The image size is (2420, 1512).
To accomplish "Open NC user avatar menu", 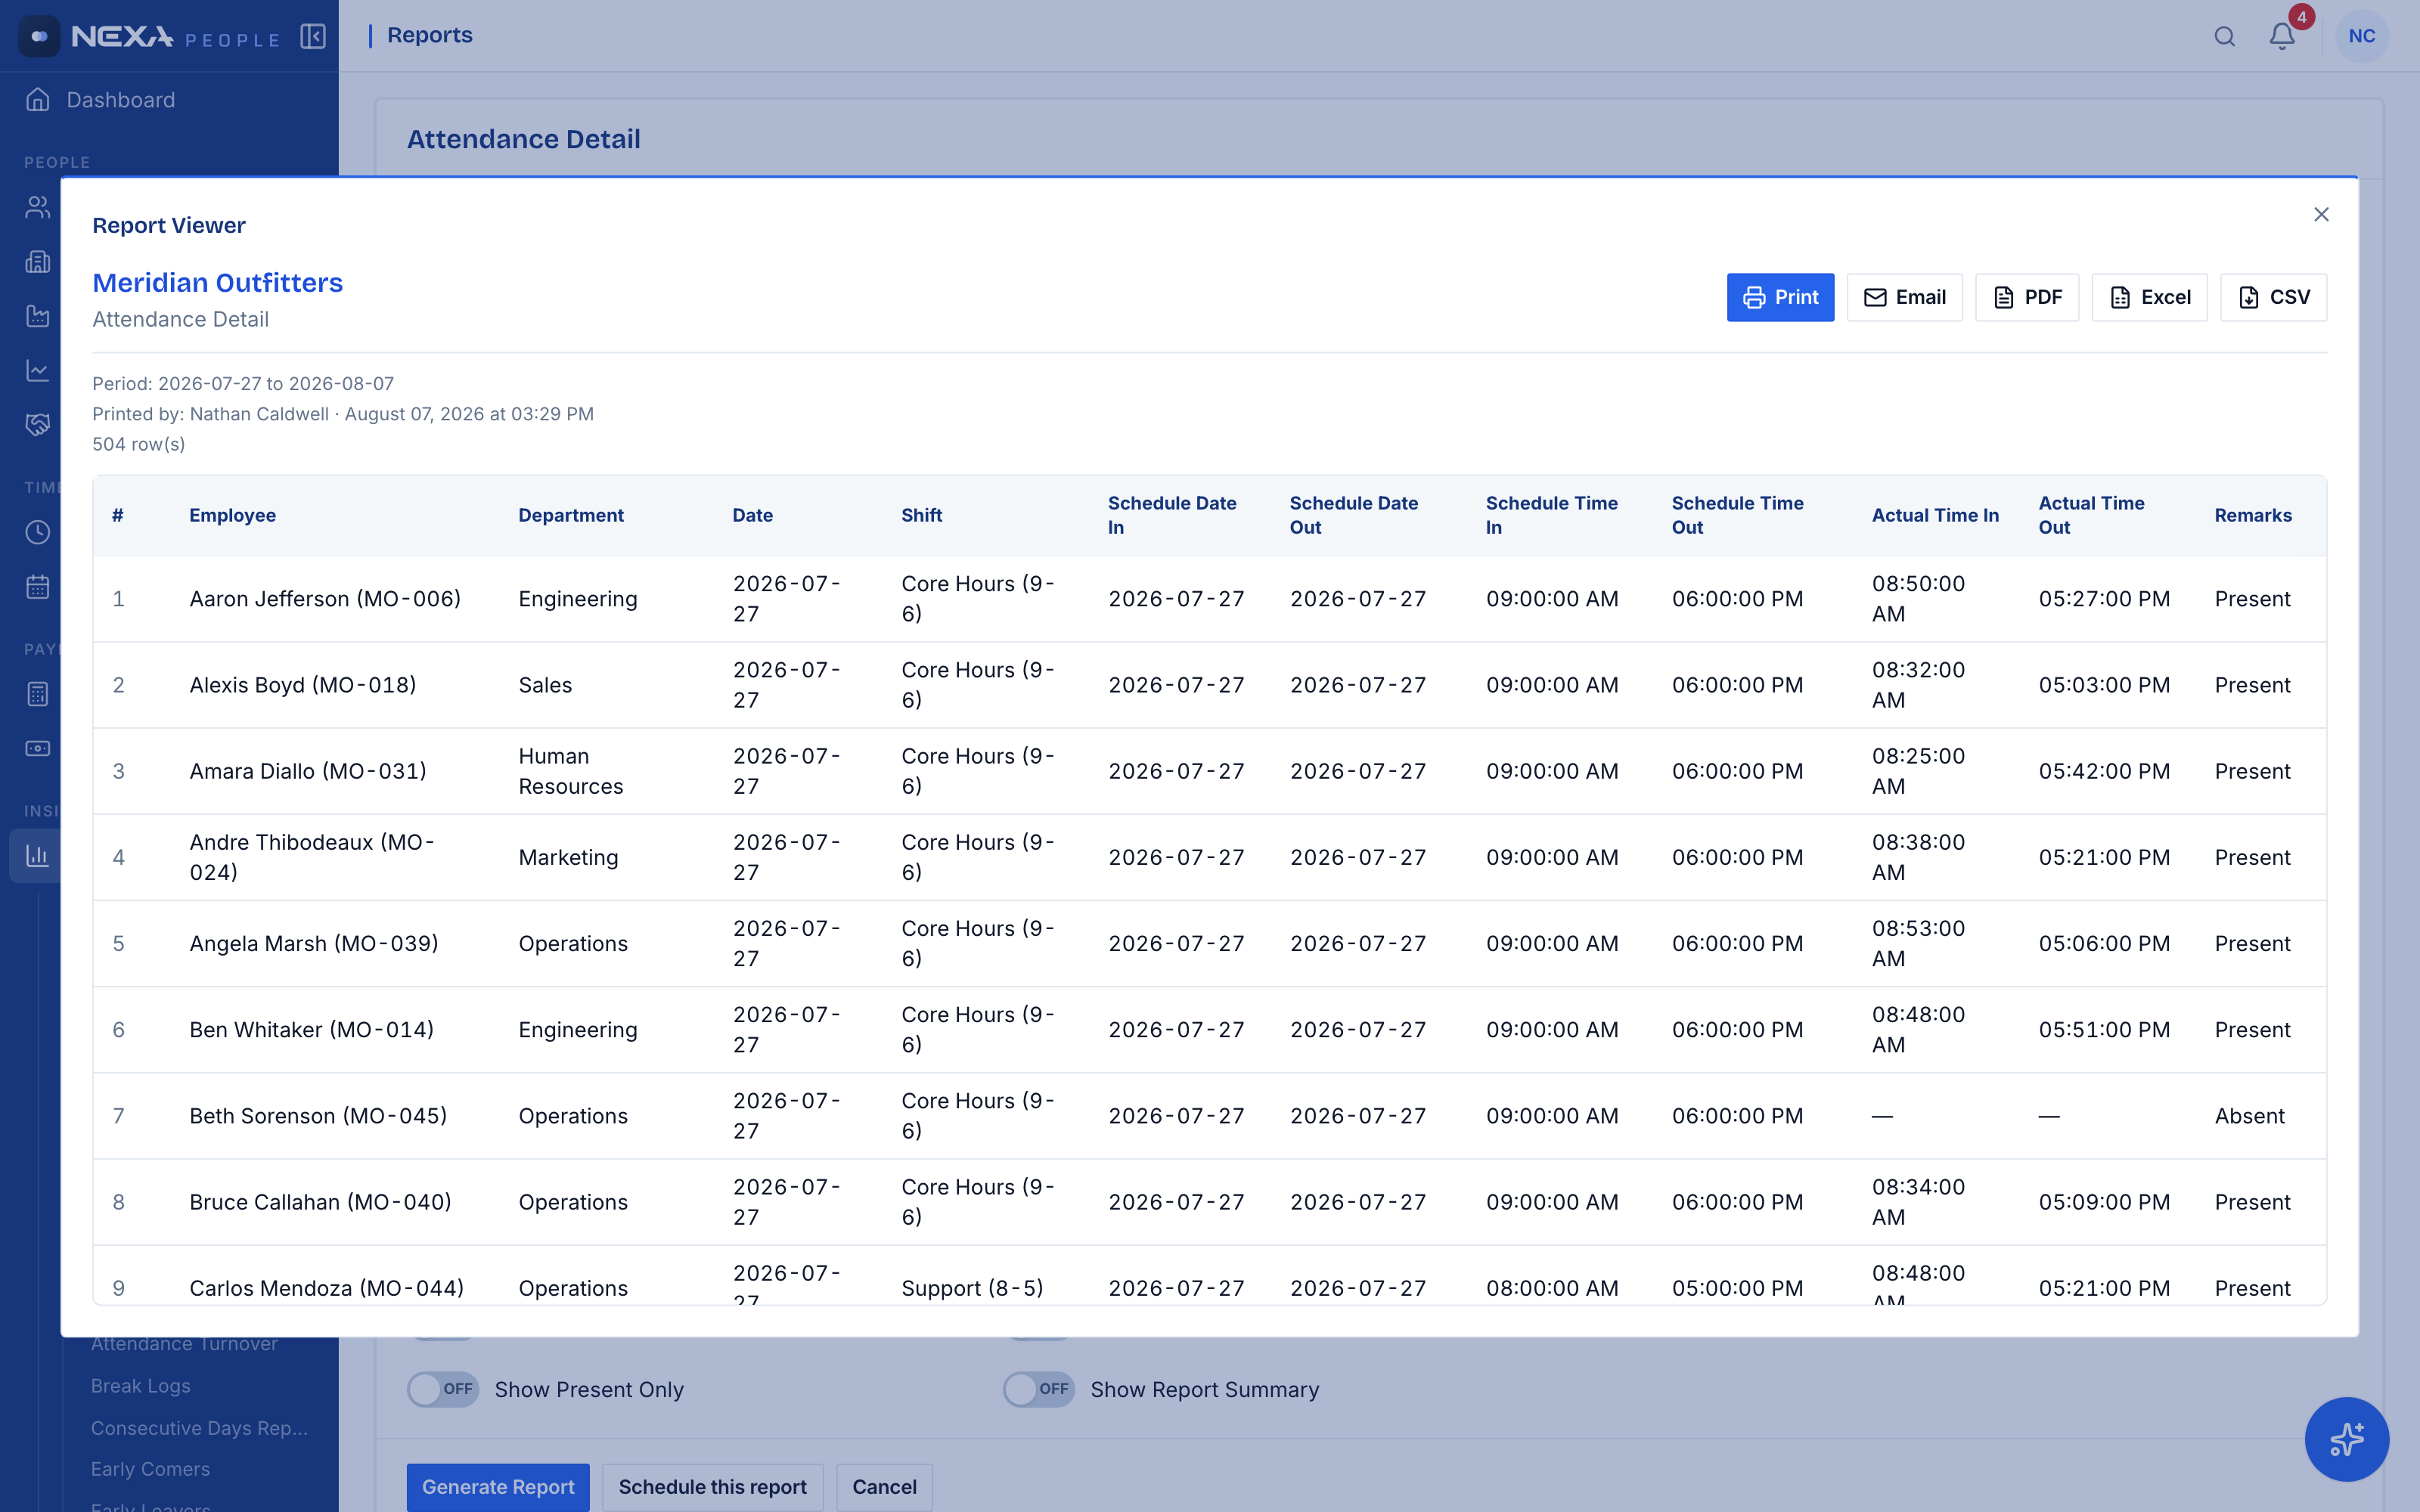I will (x=2361, y=36).
